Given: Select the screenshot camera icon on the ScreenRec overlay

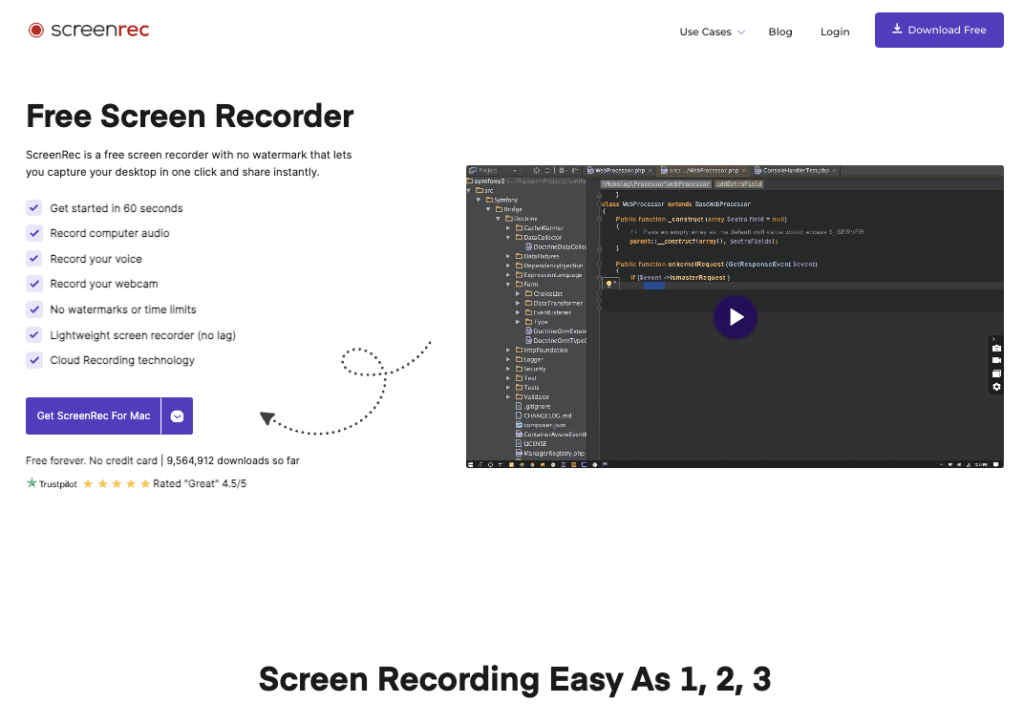Looking at the screenshot, I should (x=996, y=348).
